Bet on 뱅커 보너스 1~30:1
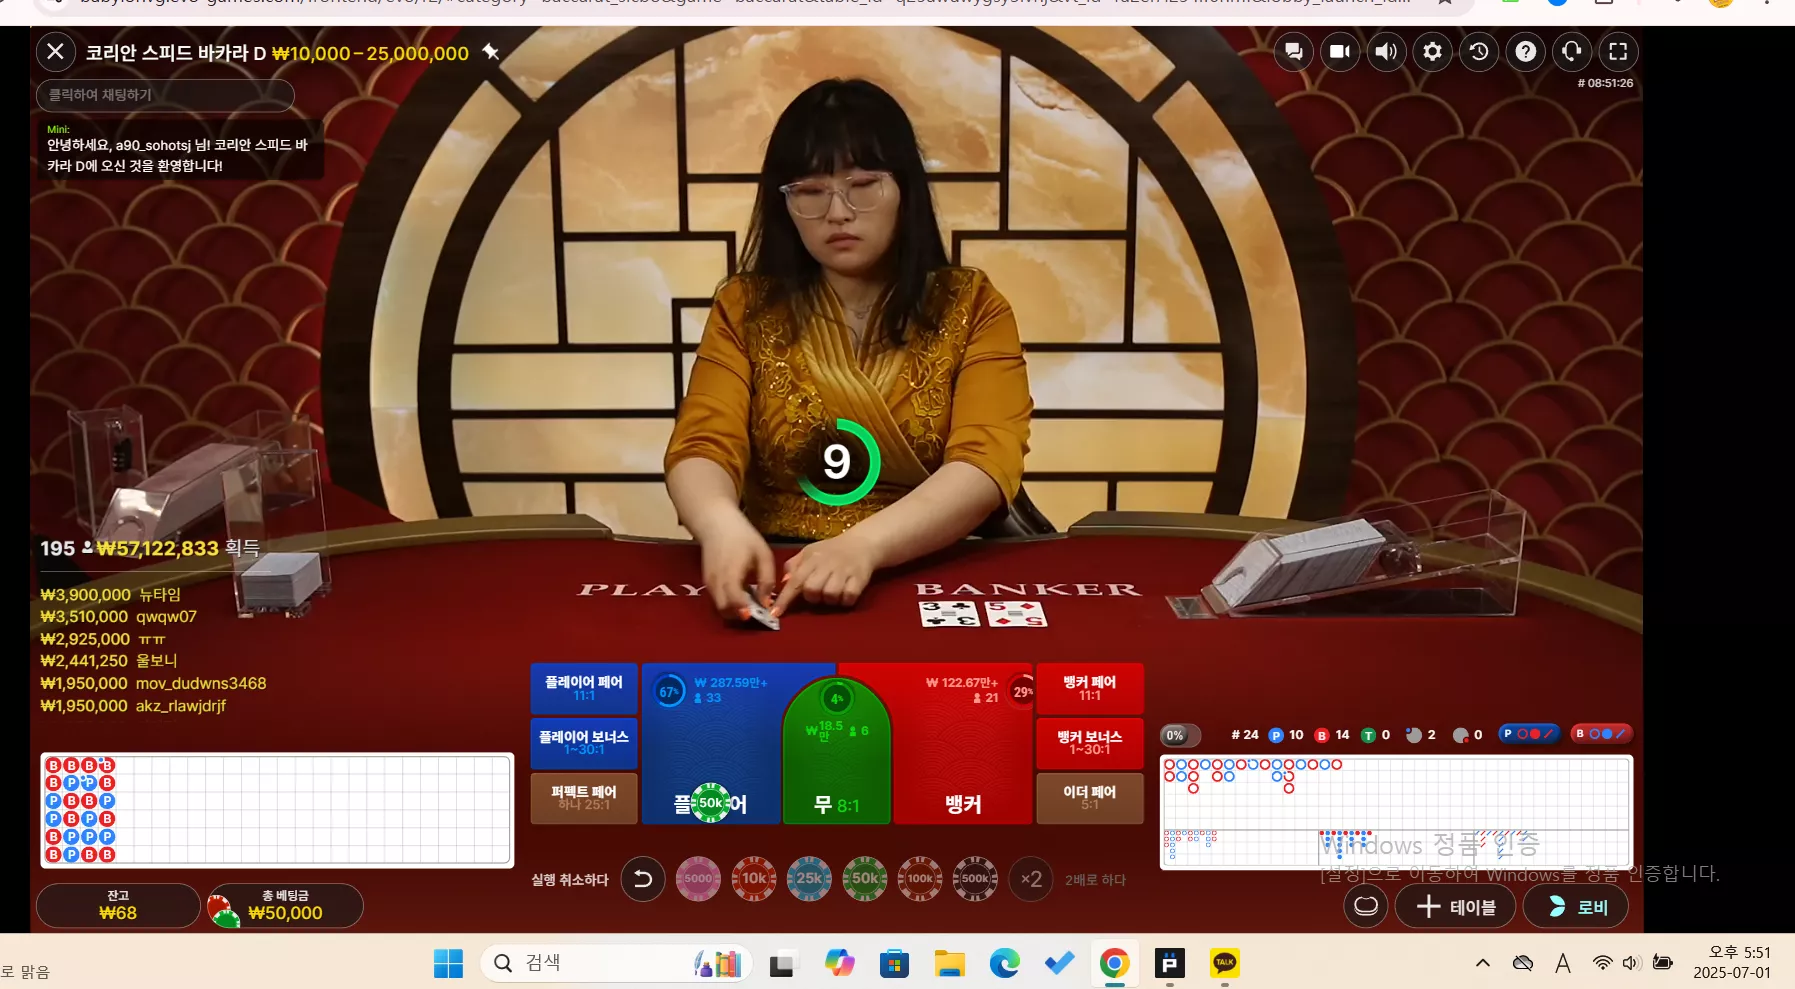 [x=1090, y=743]
